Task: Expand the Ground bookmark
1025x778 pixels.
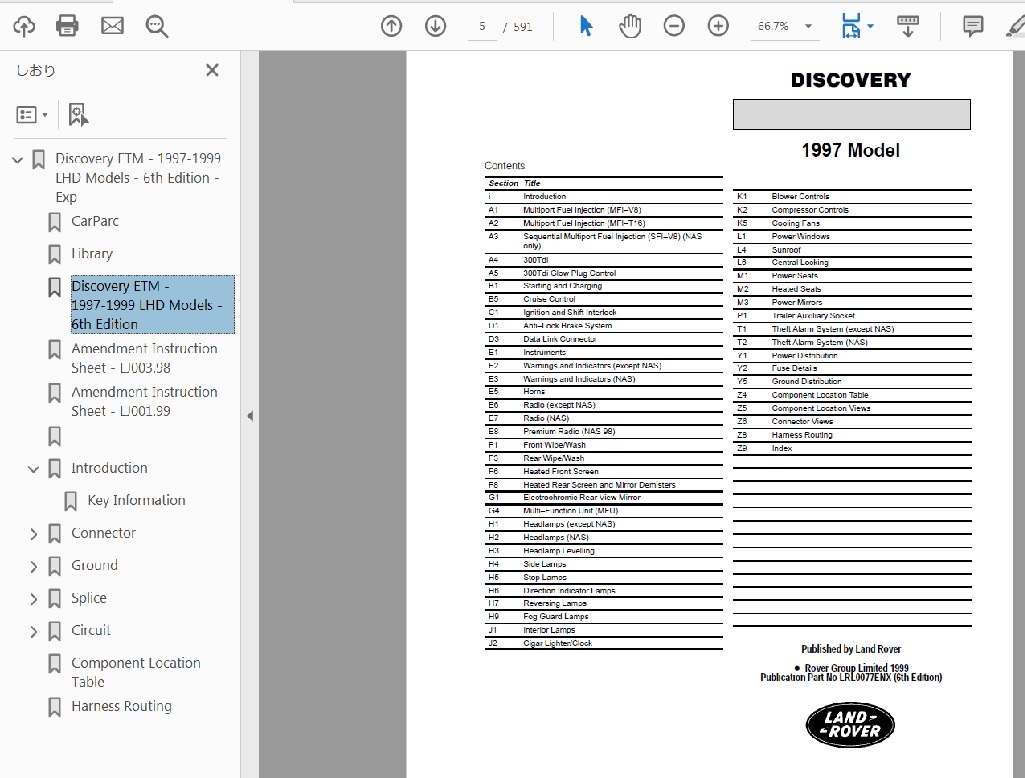Action: click(x=33, y=567)
